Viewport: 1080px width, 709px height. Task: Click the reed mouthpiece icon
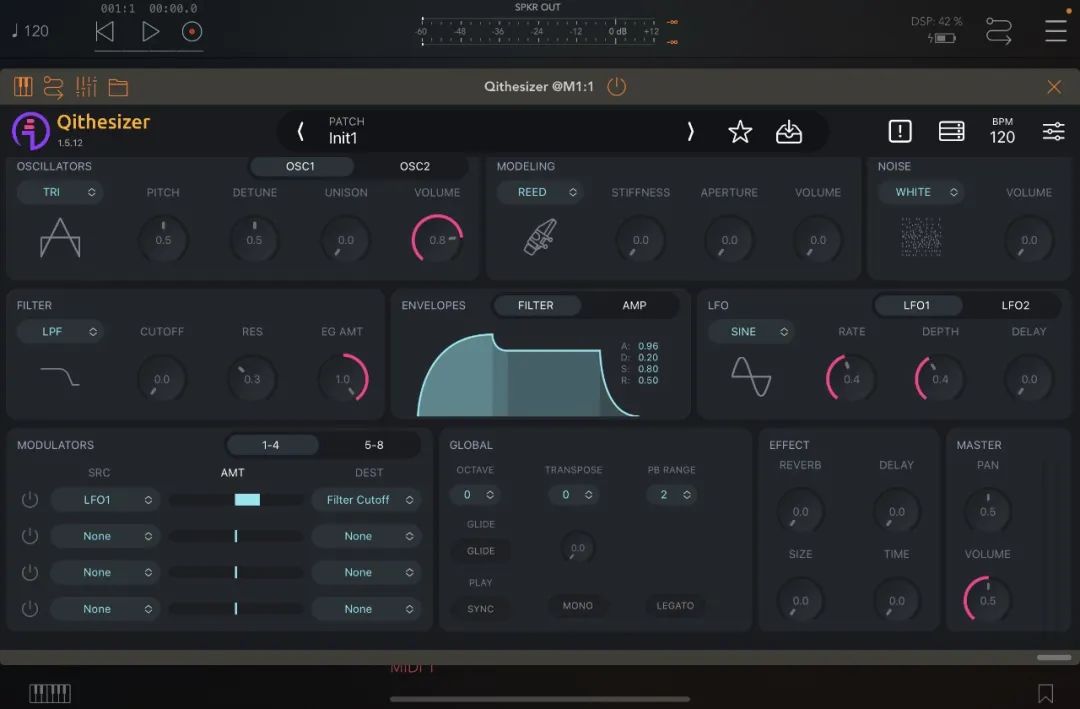pyautogui.click(x=540, y=237)
